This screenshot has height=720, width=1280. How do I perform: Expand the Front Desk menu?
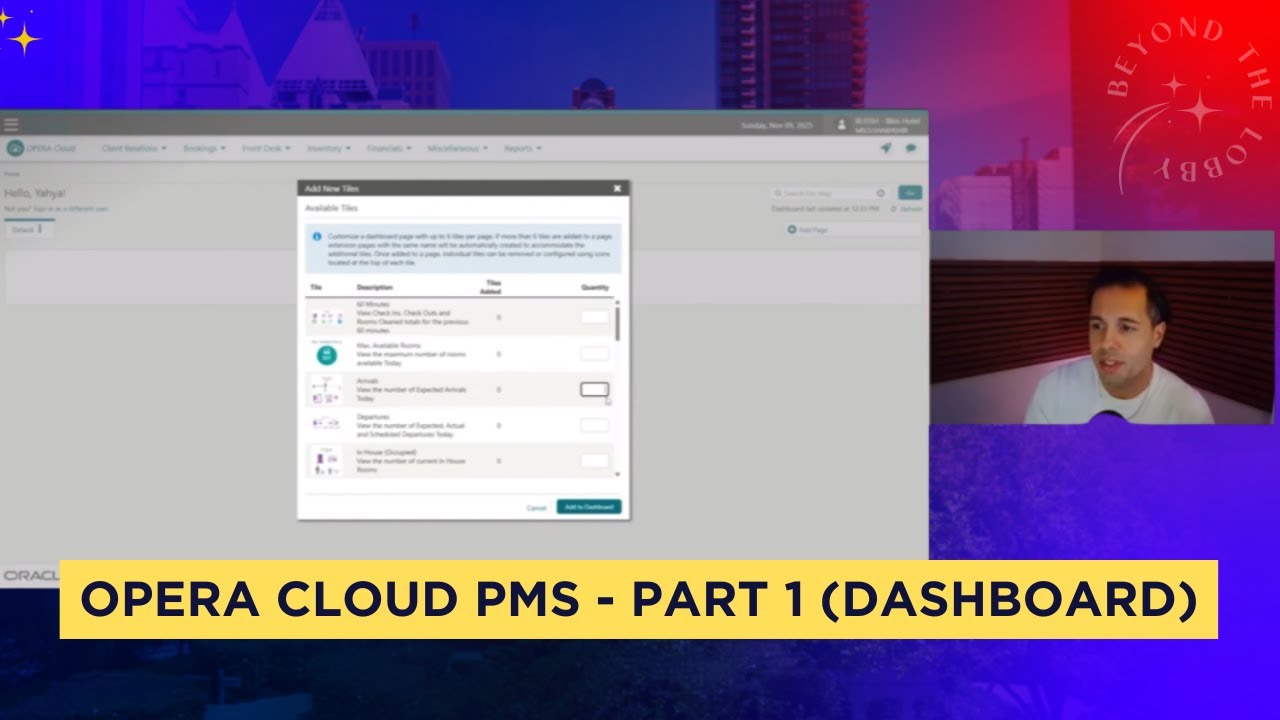[x=266, y=148]
